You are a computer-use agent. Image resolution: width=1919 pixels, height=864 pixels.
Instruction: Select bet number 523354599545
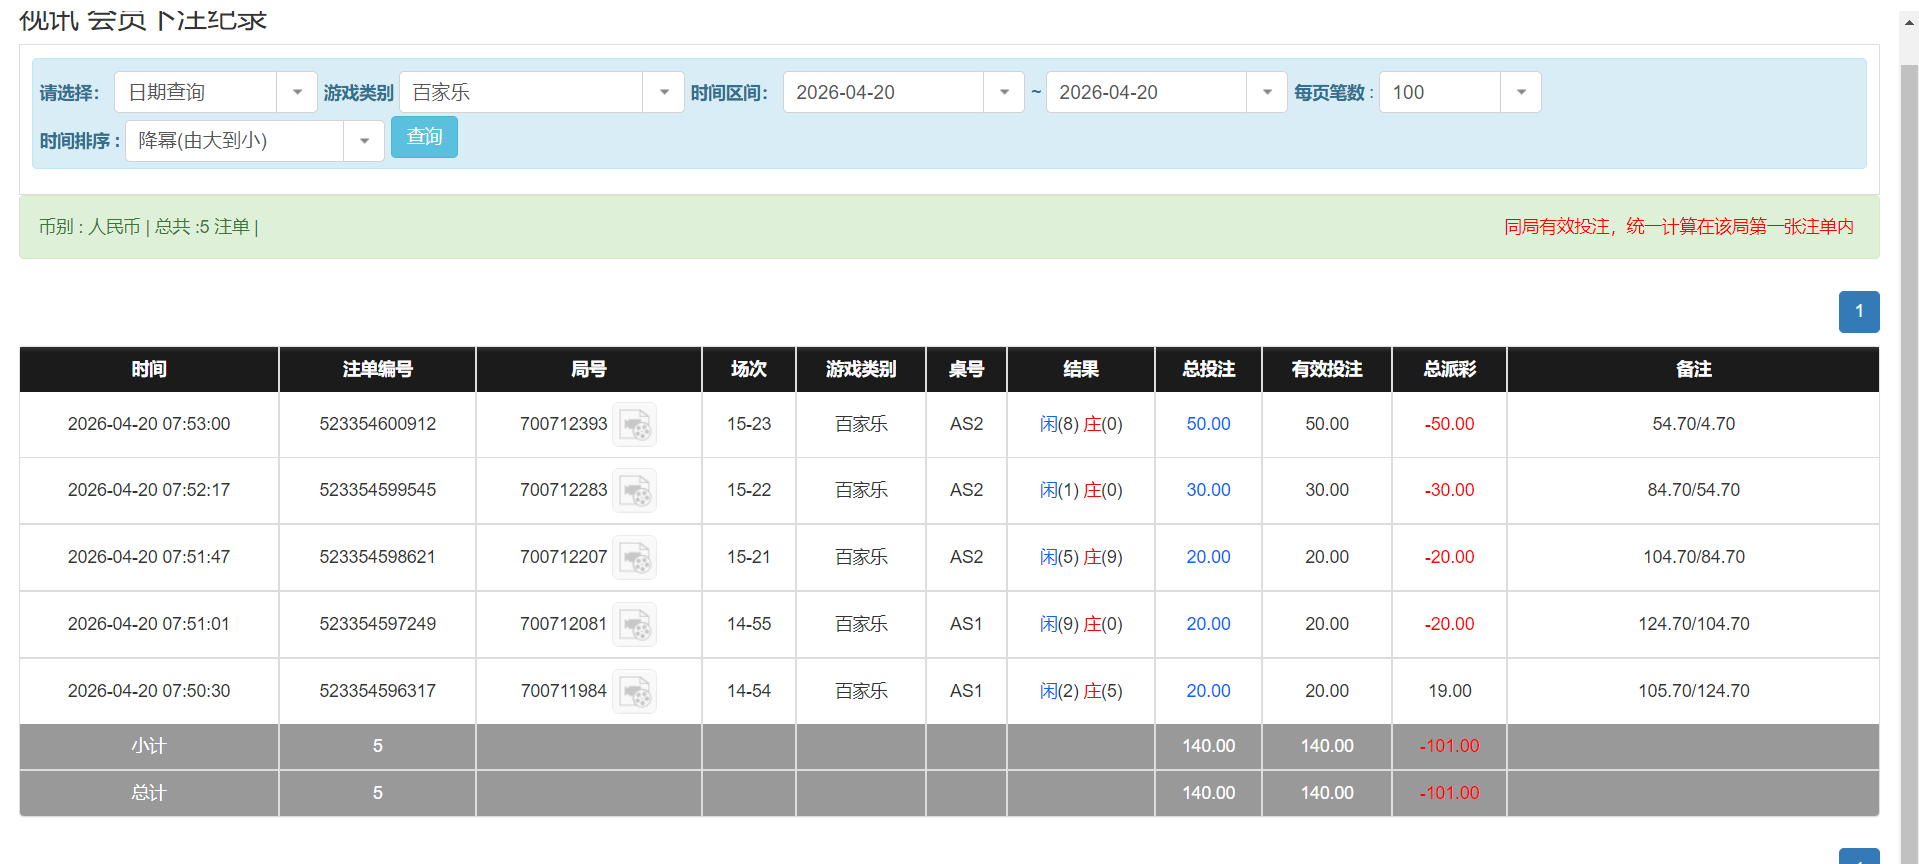pos(378,490)
